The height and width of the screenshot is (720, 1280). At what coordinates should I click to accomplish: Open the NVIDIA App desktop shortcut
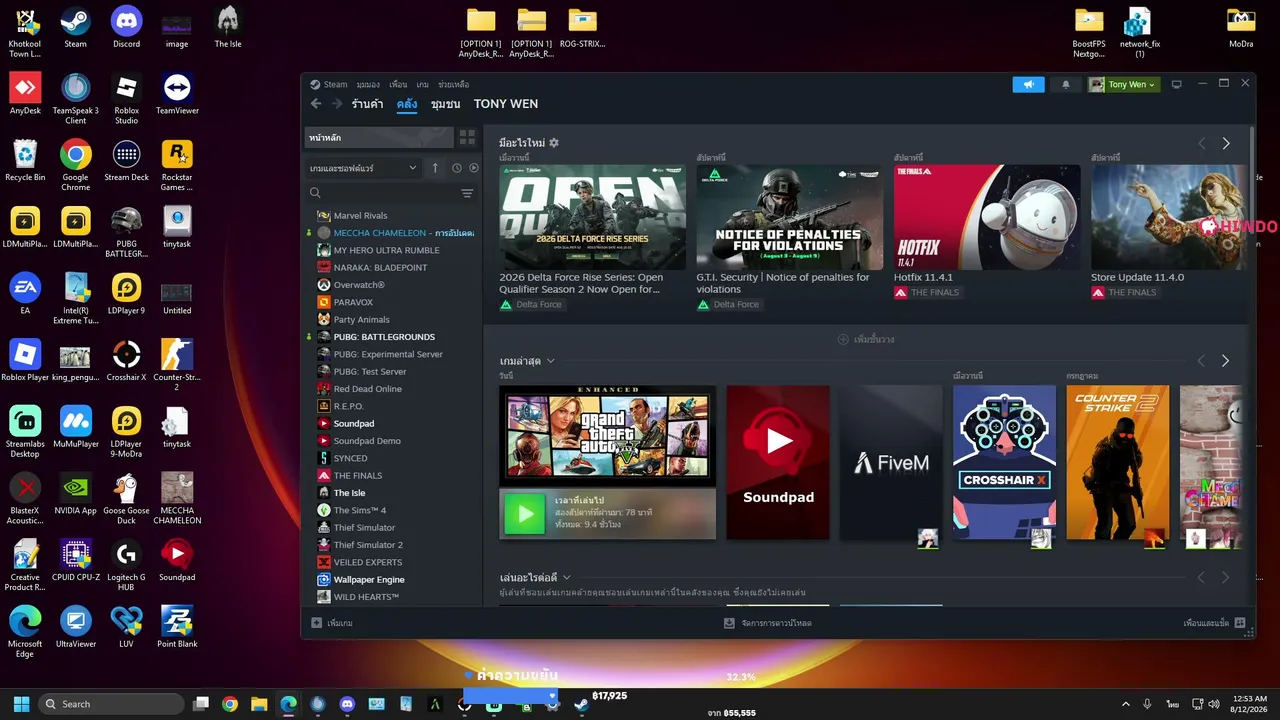click(75, 494)
